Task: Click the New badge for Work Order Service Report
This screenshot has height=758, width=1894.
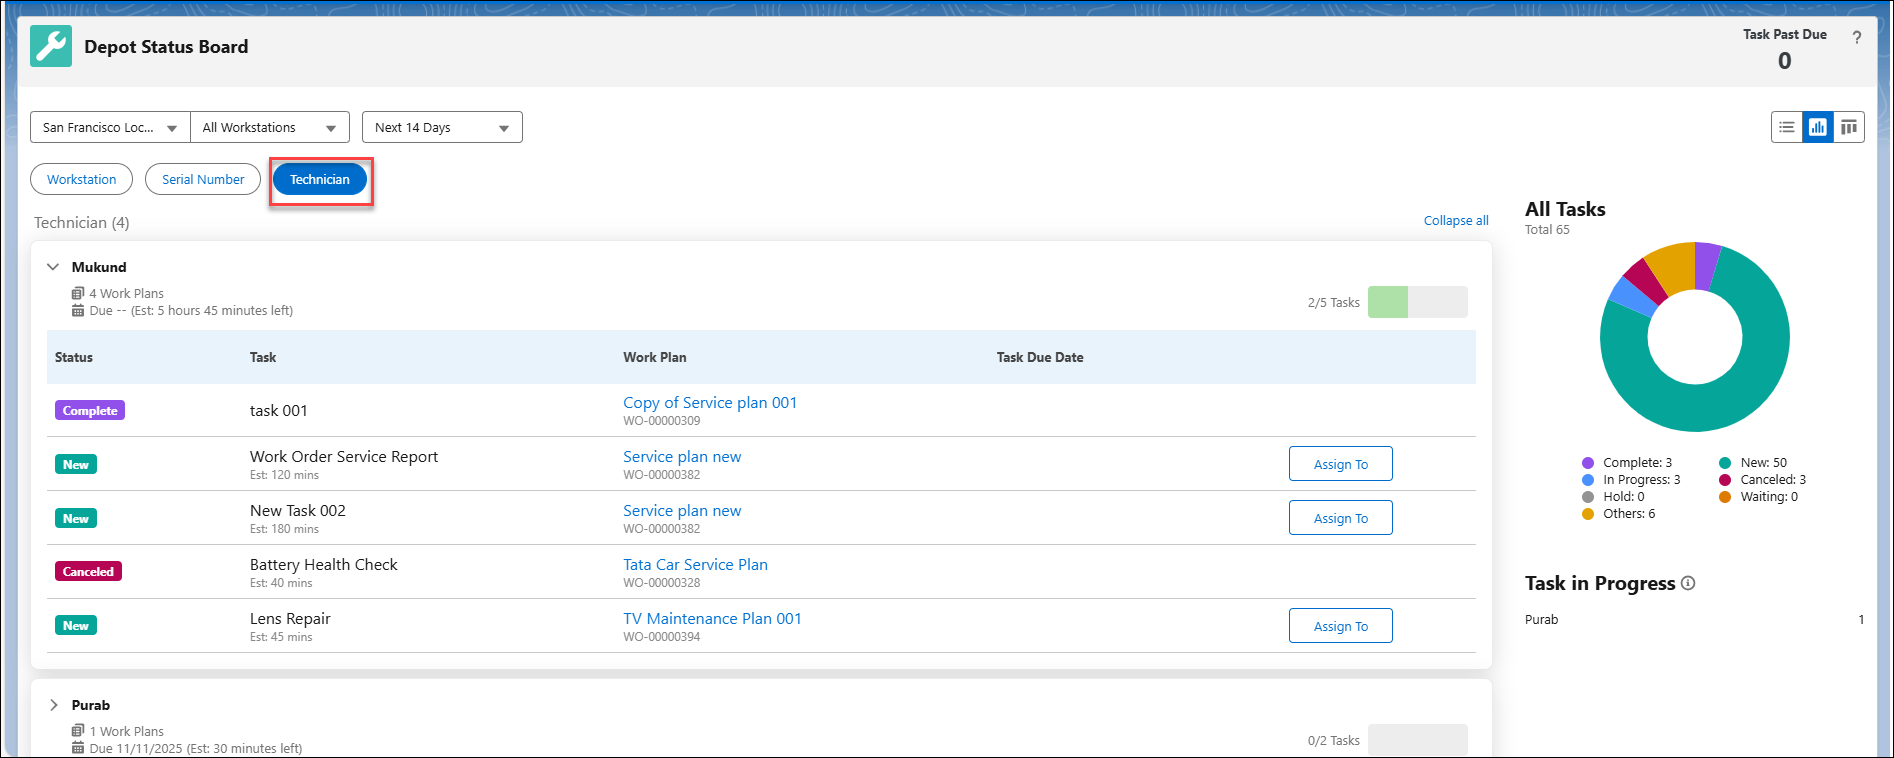Action: pyautogui.click(x=76, y=464)
